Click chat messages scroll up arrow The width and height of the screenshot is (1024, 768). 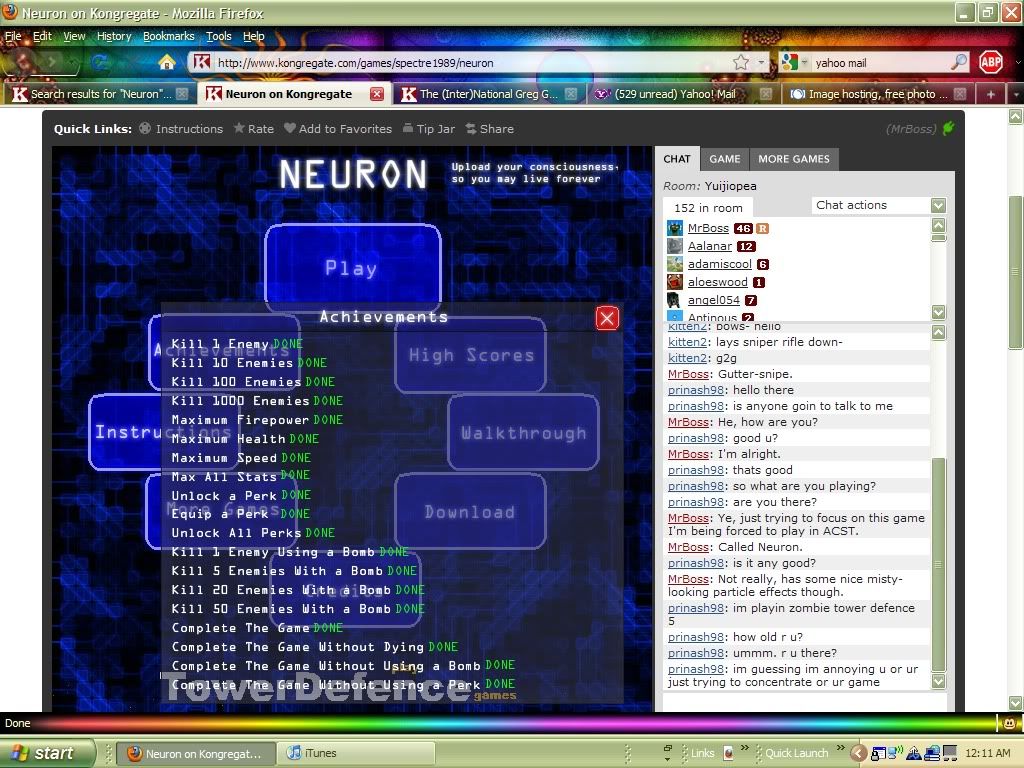938,332
